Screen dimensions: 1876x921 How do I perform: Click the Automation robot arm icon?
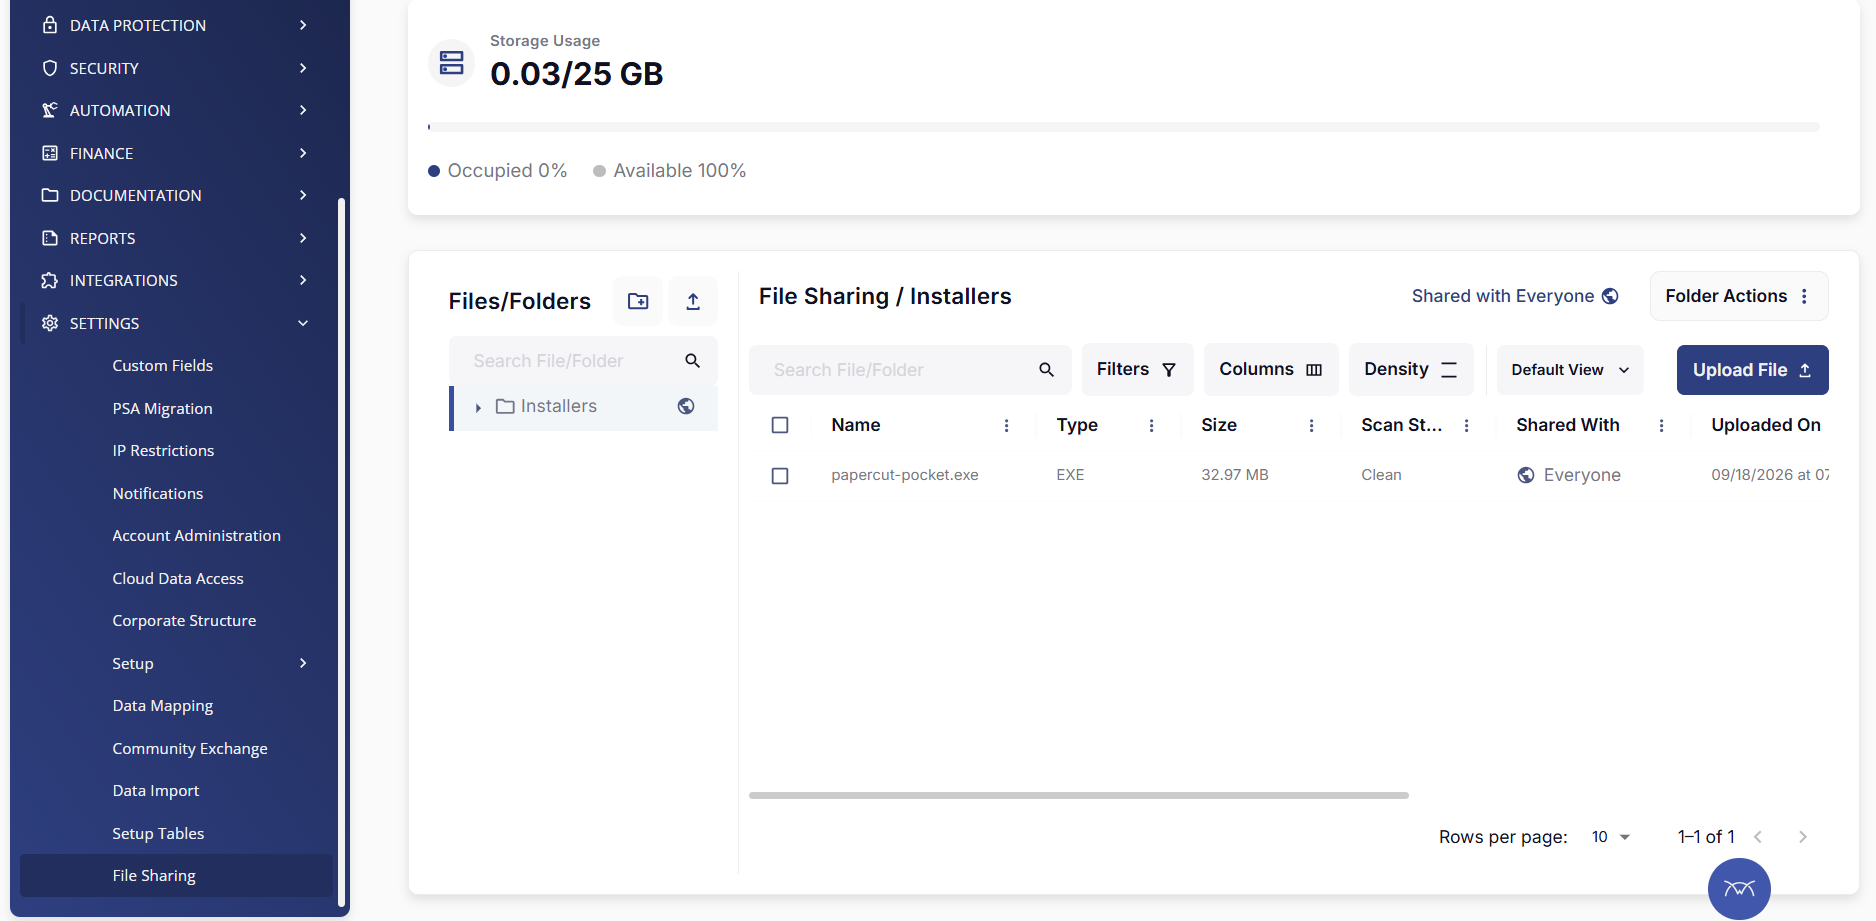pos(50,110)
